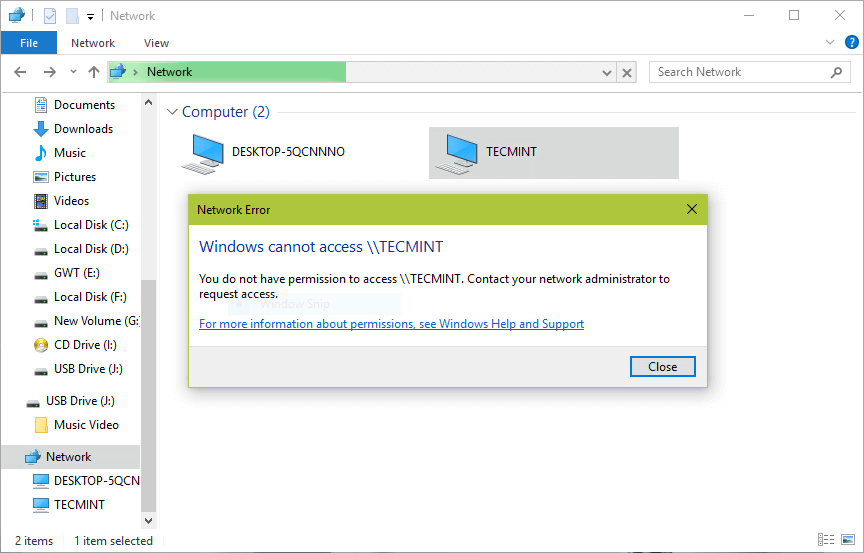Open the Customize Quick Access Toolbar dropdown
This screenshot has width=864, height=553.
90,17
